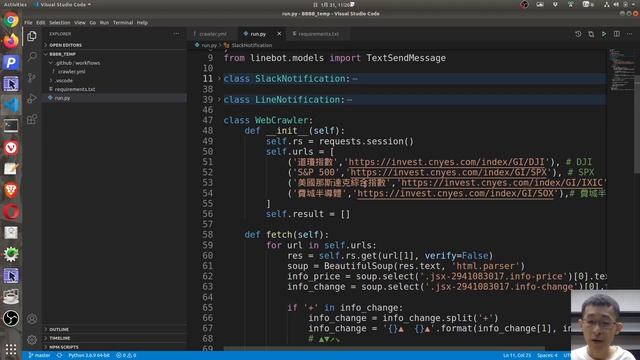
Task: Open the Edit menu
Action: click(40, 23)
